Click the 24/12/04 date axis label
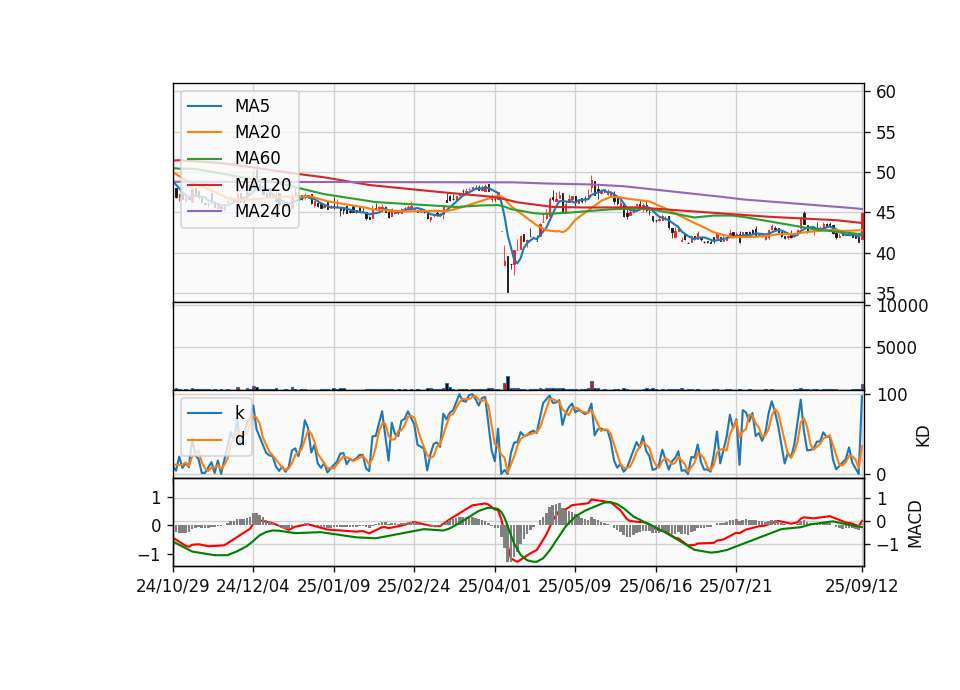Viewport: 960px width, 690px height. pos(253,586)
